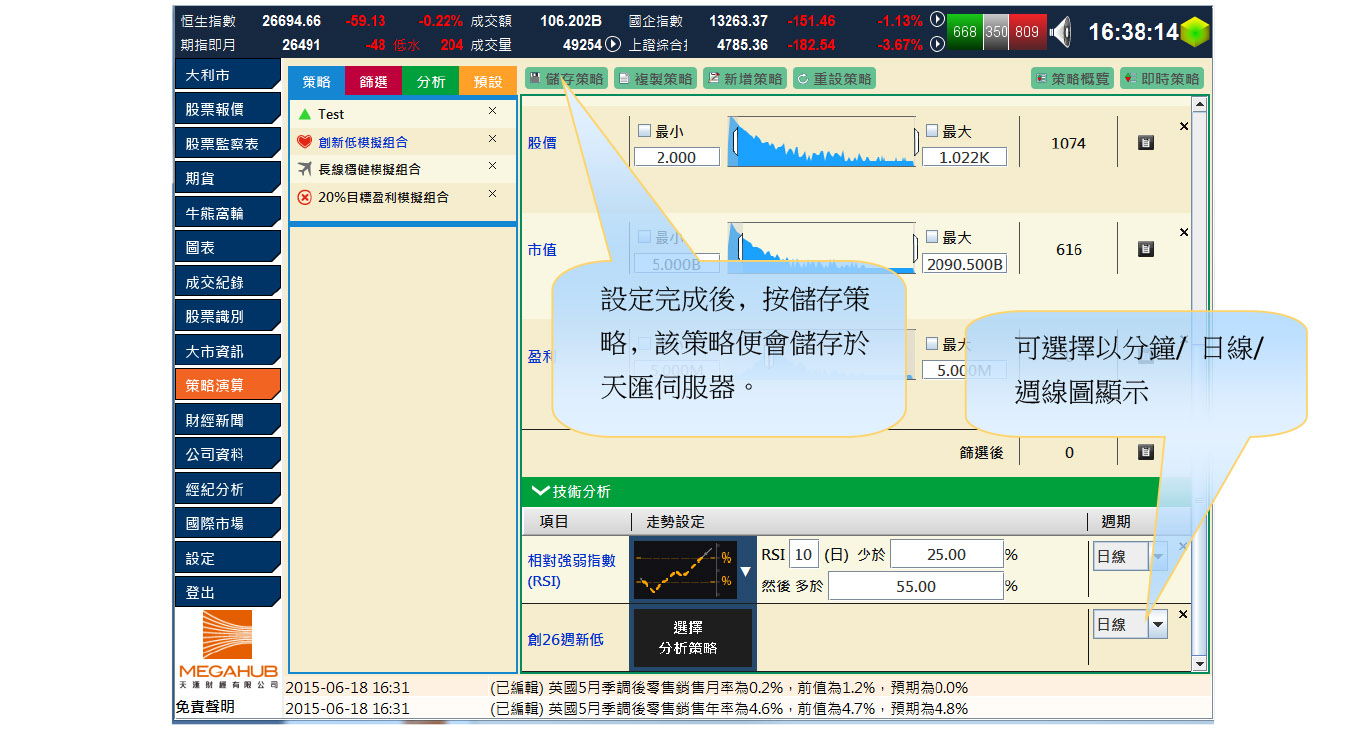Open 財經新聞 in the sidebar
The height and width of the screenshot is (736, 1358).
(x=227, y=420)
